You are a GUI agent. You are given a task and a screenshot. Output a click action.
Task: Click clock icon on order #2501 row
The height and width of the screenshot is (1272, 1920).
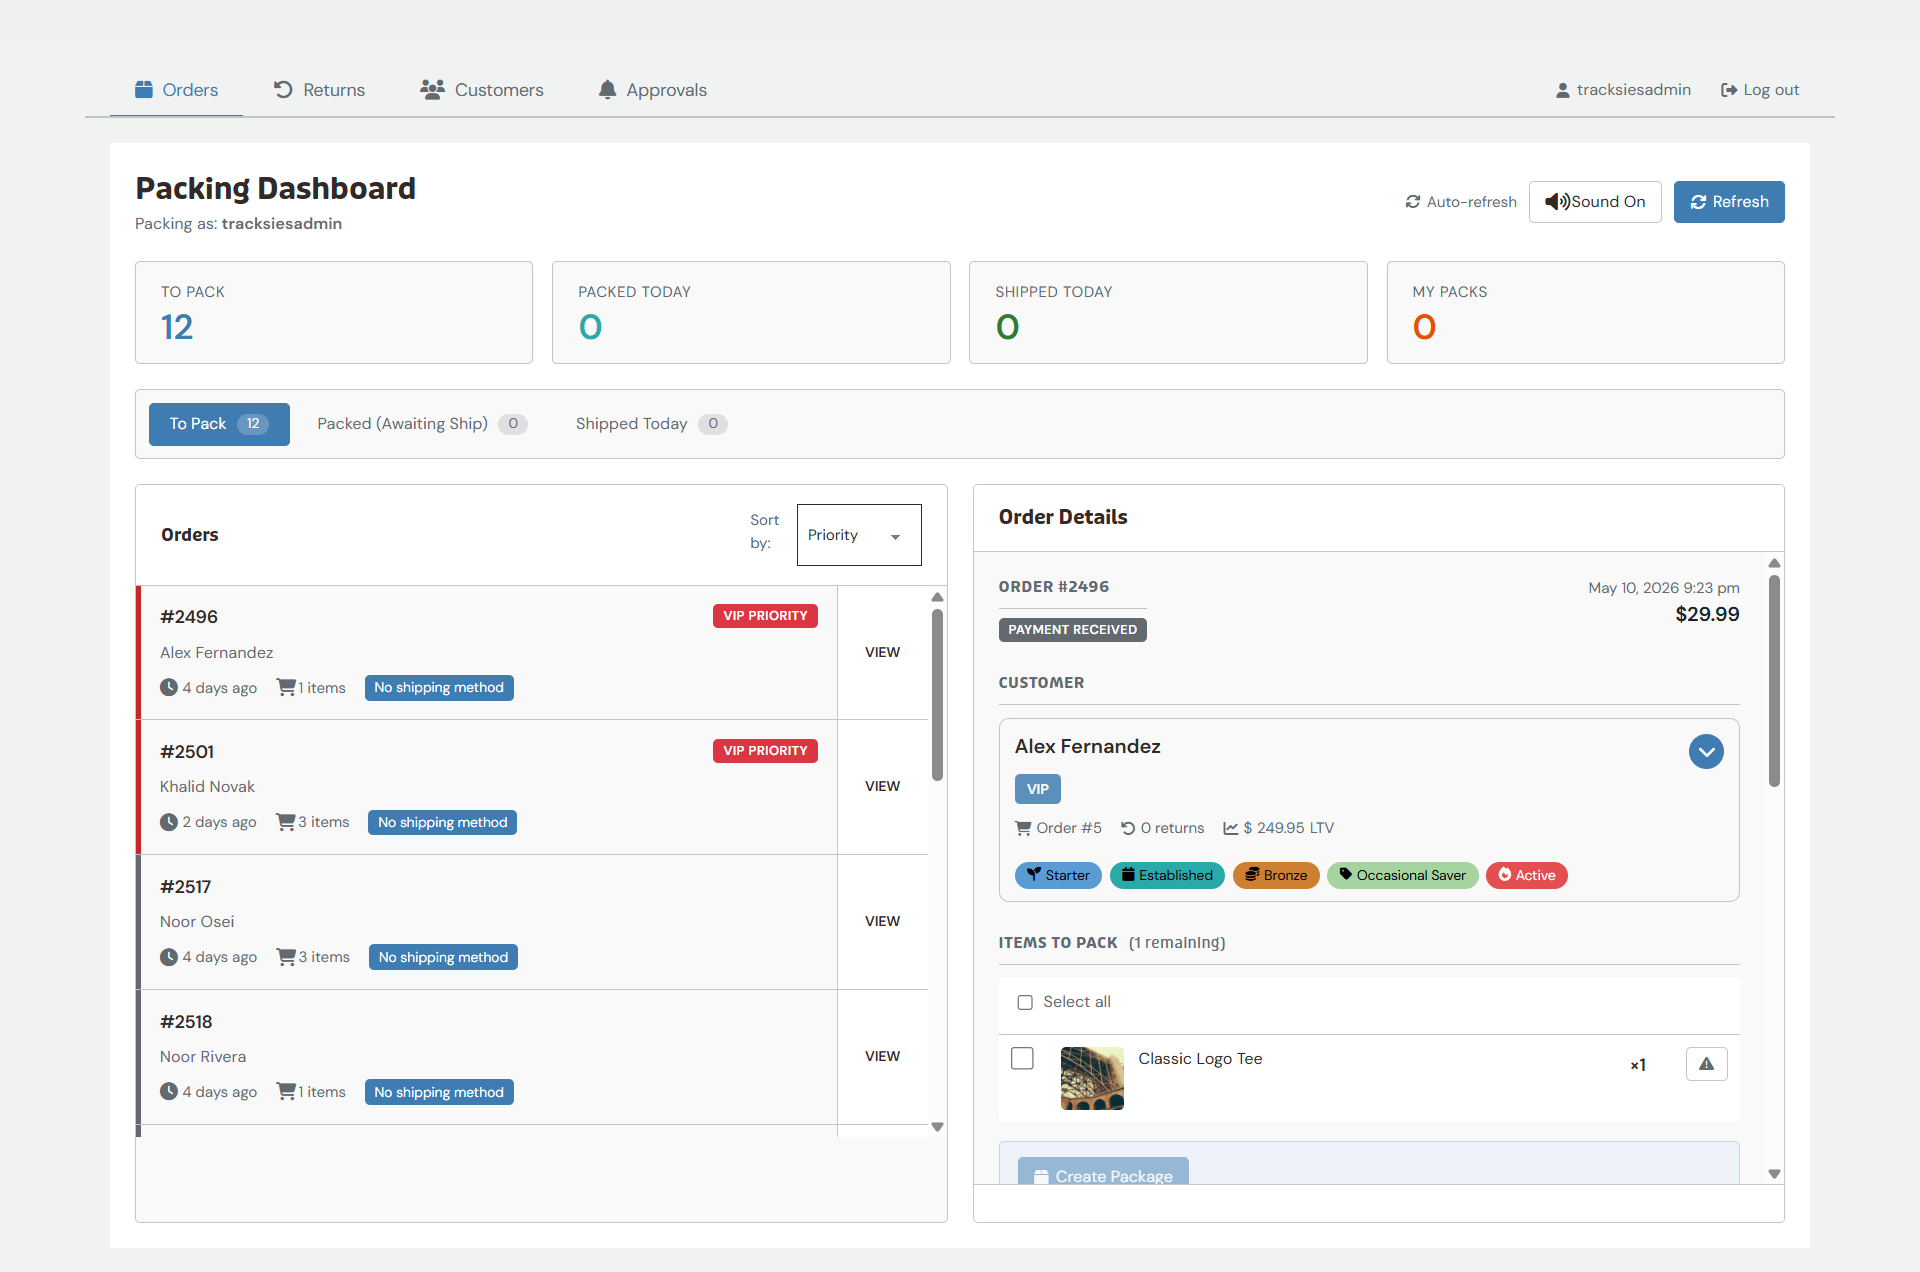(x=169, y=822)
